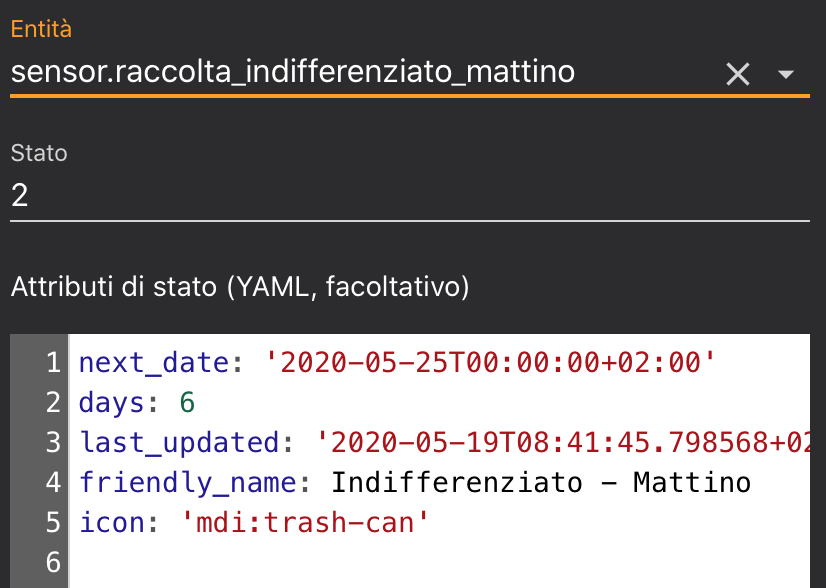Clear the entity field with X icon
Viewport: 826px width, 588px height.
coord(737,74)
